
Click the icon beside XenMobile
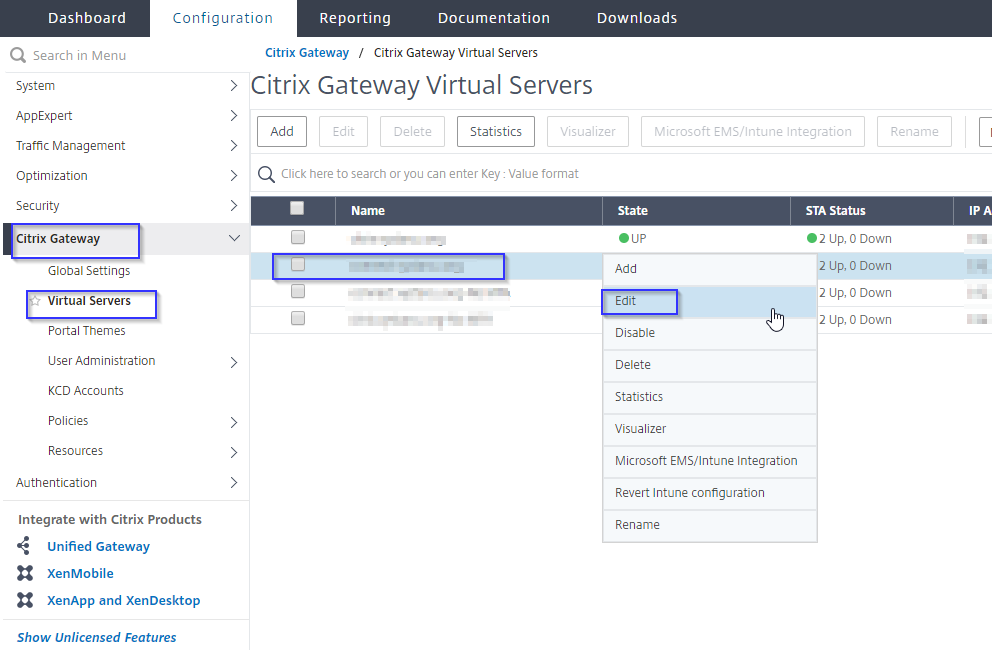click(x=25, y=573)
